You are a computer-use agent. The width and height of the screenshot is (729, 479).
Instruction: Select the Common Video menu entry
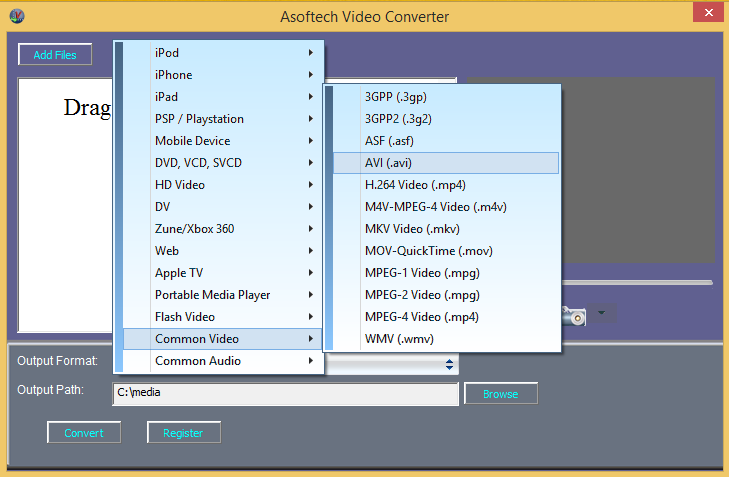[223, 339]
